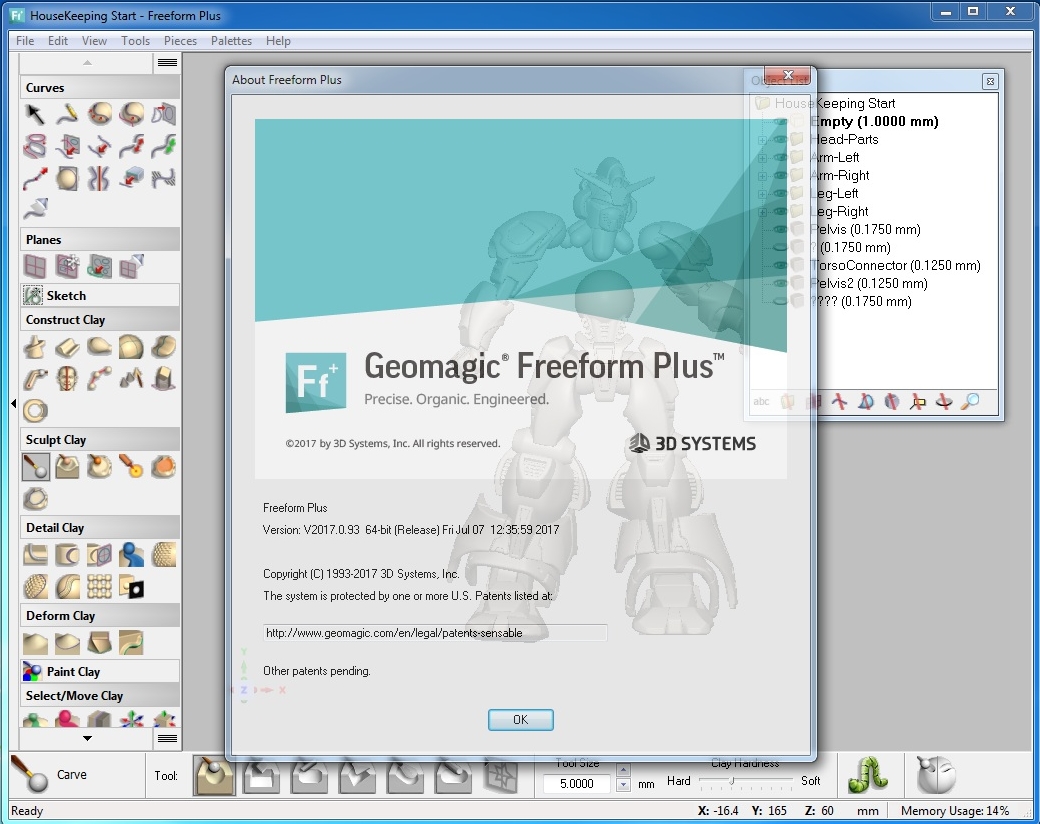Image resolution: width=1040 pixels, height=824 pixels.
Task: Open the Palettes menu
Action: point(231,40)
